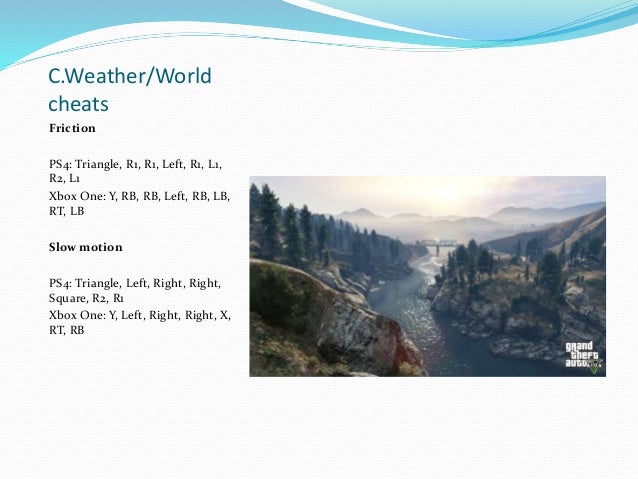Click the GTA V river landscape image
The height and width of the screenshot is (479, 638).
coord(427,276)
